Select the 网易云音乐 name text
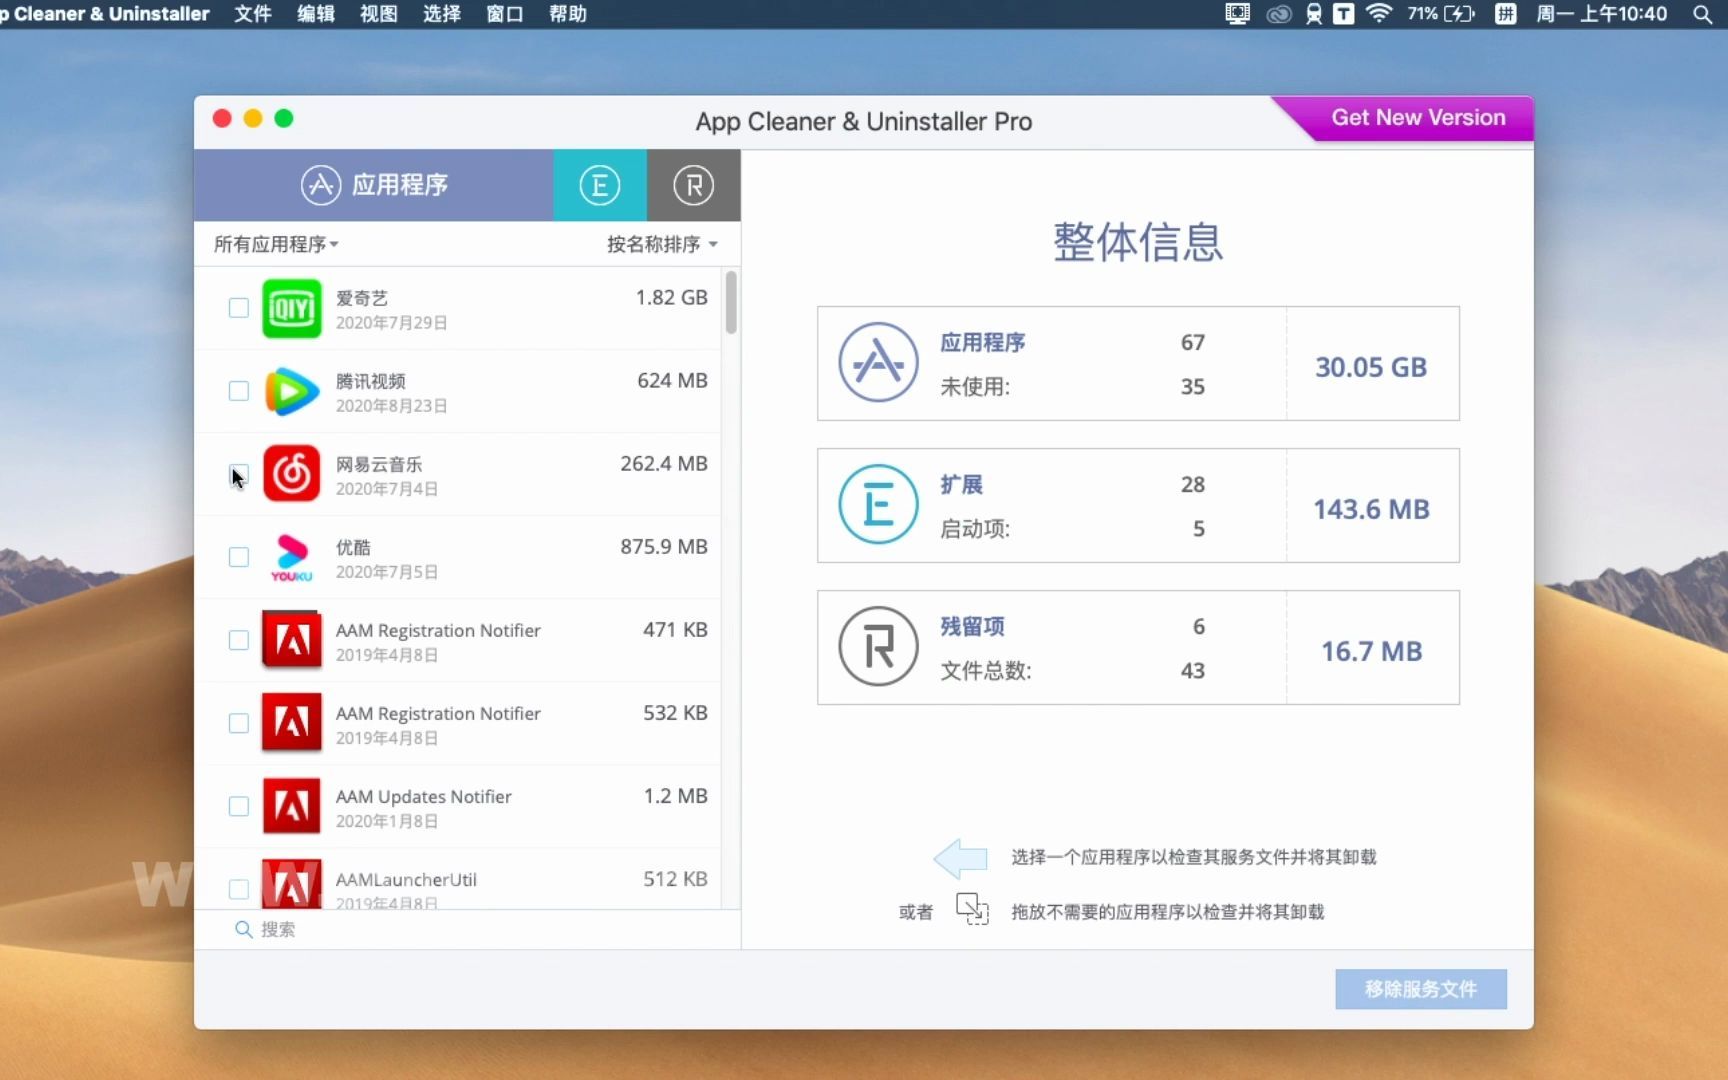This screenshot has height=1080, width=1728. pos(379,464)
